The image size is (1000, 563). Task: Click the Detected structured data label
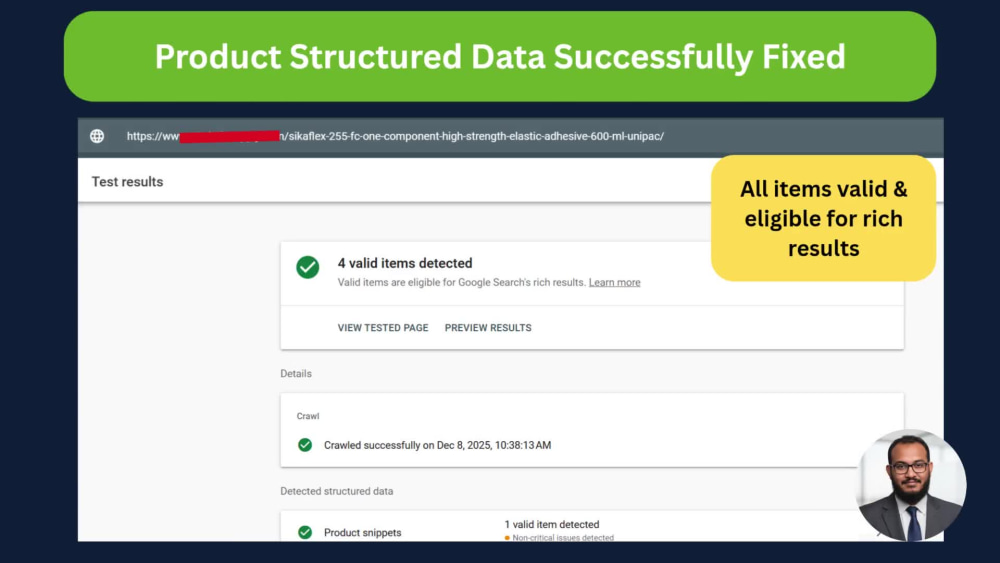[337, 491]
